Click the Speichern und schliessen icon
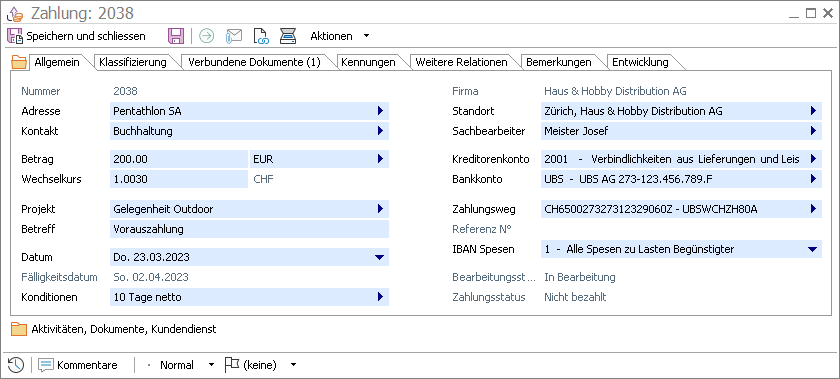The image size is (840, 379). click(x=15, y=36)
